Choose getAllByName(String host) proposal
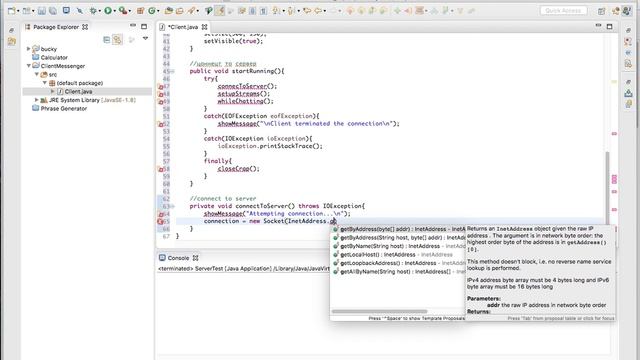 point(398,272)
